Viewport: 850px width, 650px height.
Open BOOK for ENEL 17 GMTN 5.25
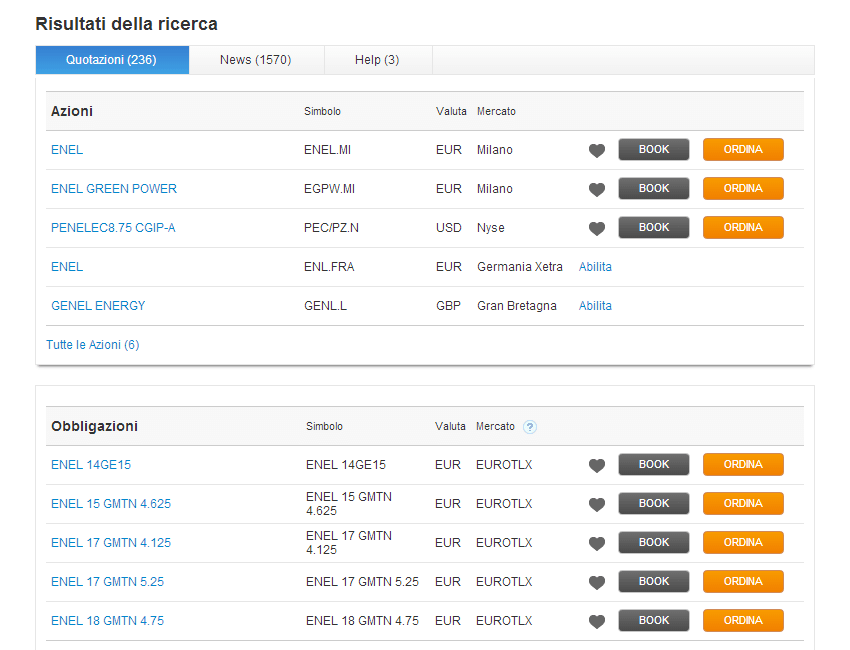pos(654,582)
